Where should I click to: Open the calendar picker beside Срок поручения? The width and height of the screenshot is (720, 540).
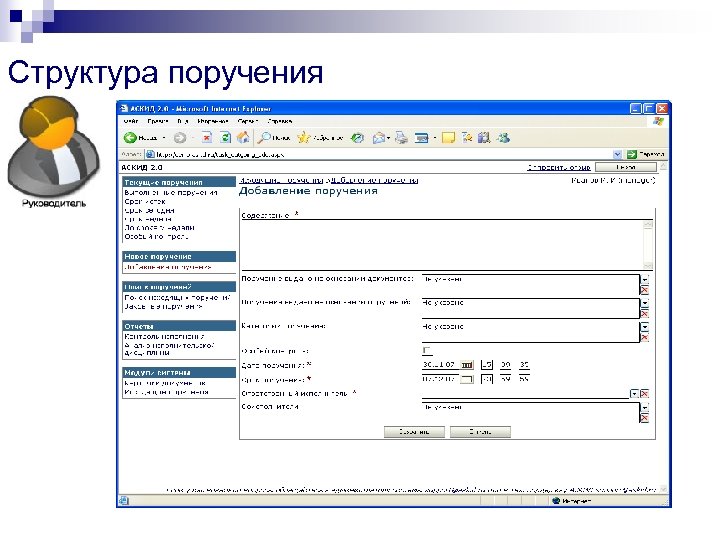pyautogui.click(x=467, y=379)
